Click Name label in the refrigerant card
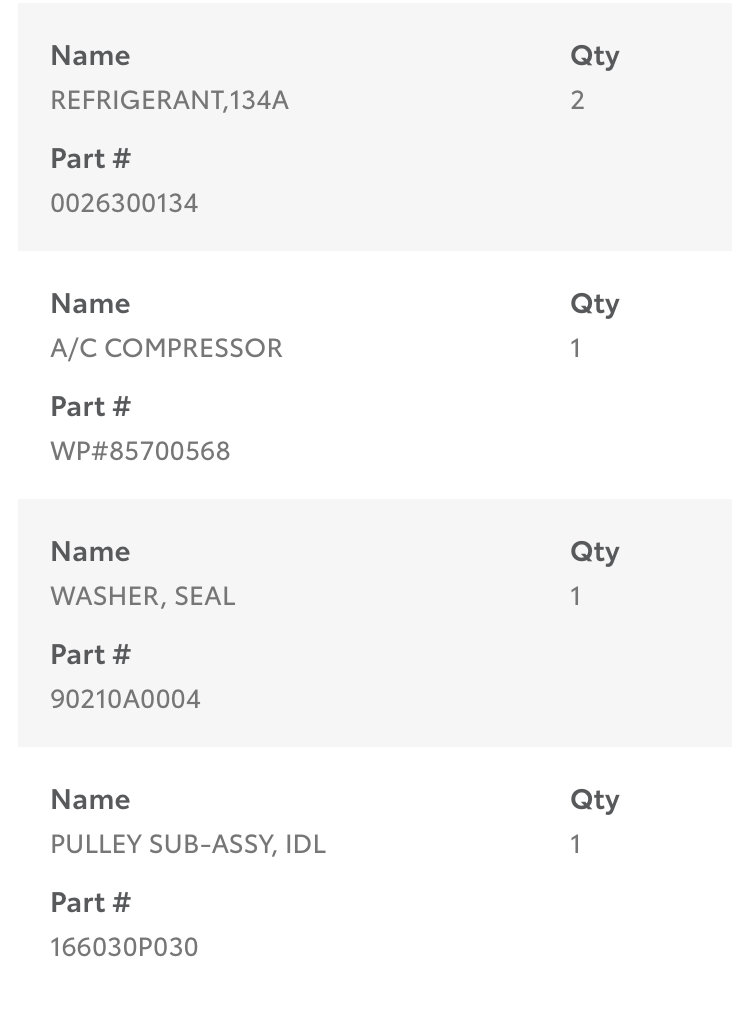 coord(90,56)
